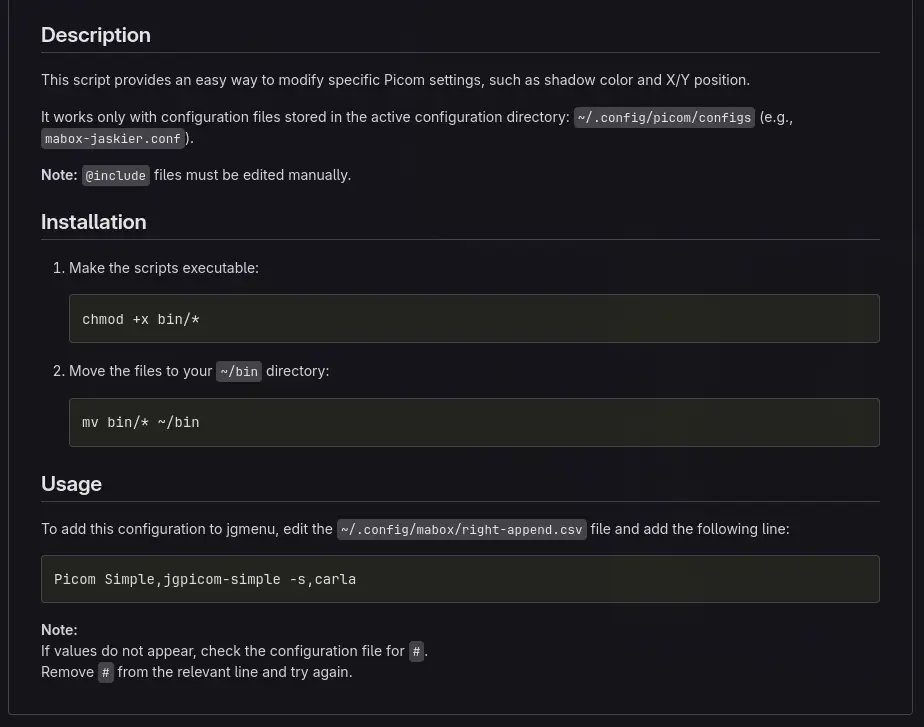Click the chmod +x bin/* code block

(x=474, y=319)
